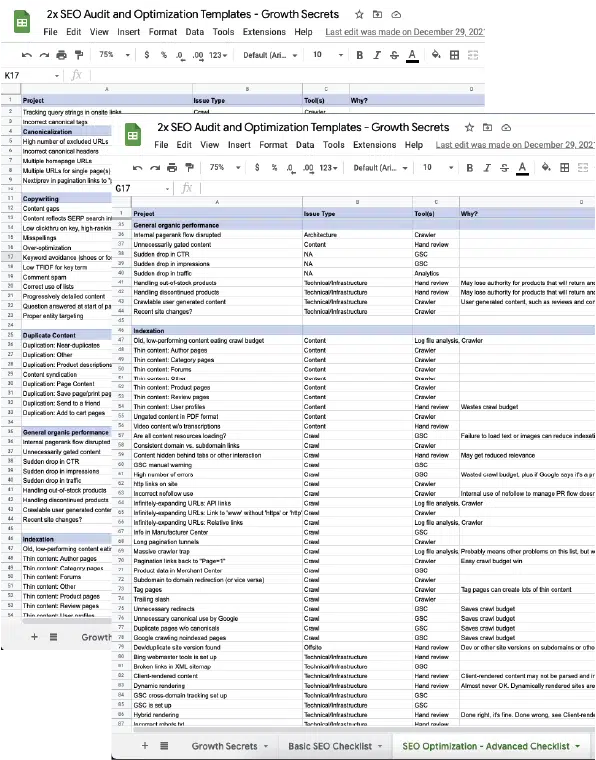Click the Print icon in the back window
The image size is (596, 760).
pyautogui.click(x=62, y=55)
